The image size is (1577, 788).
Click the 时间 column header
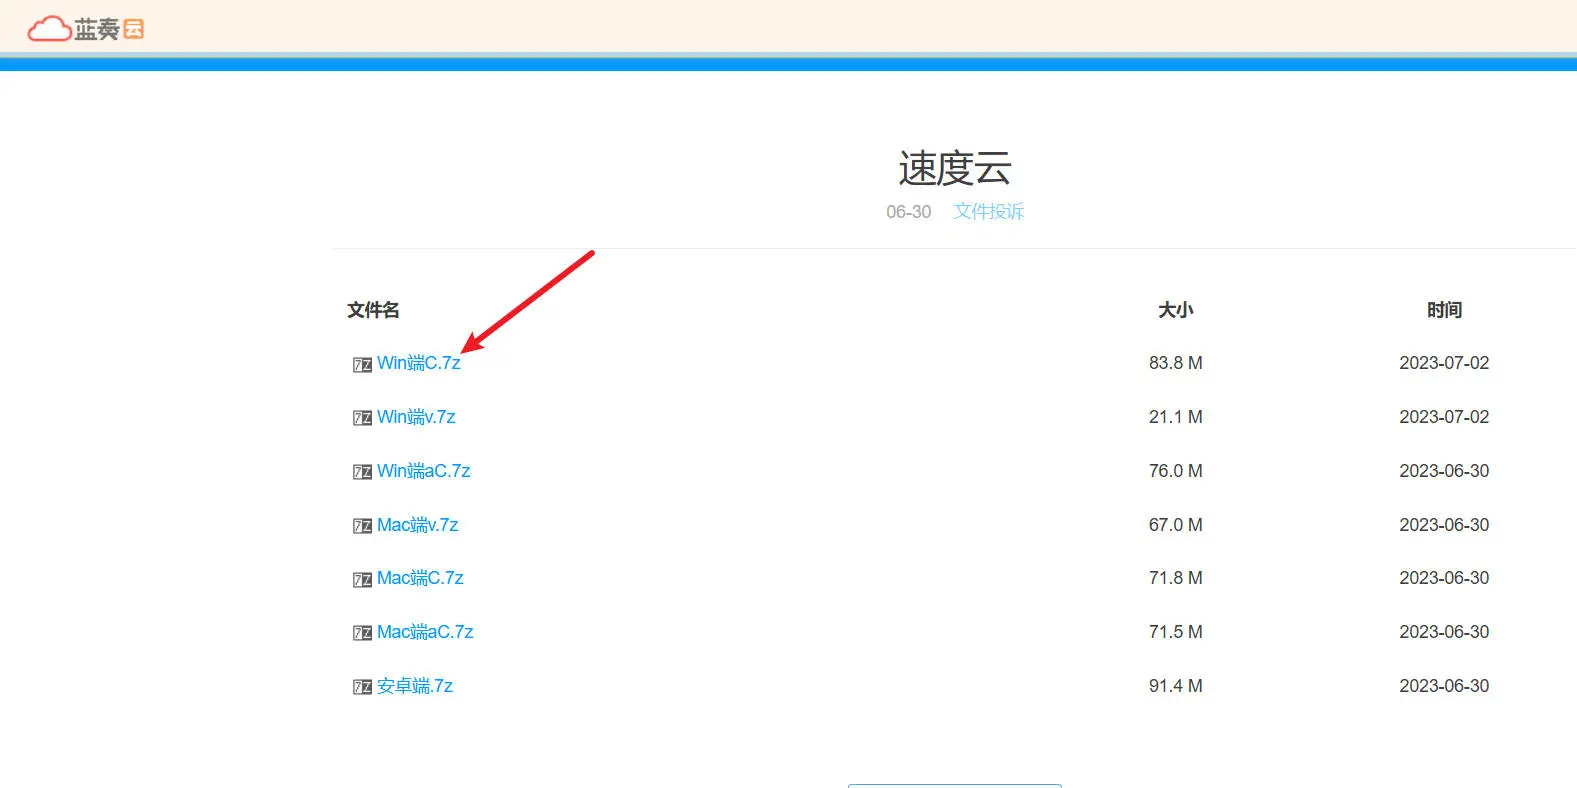click(x=1444, y=310)
